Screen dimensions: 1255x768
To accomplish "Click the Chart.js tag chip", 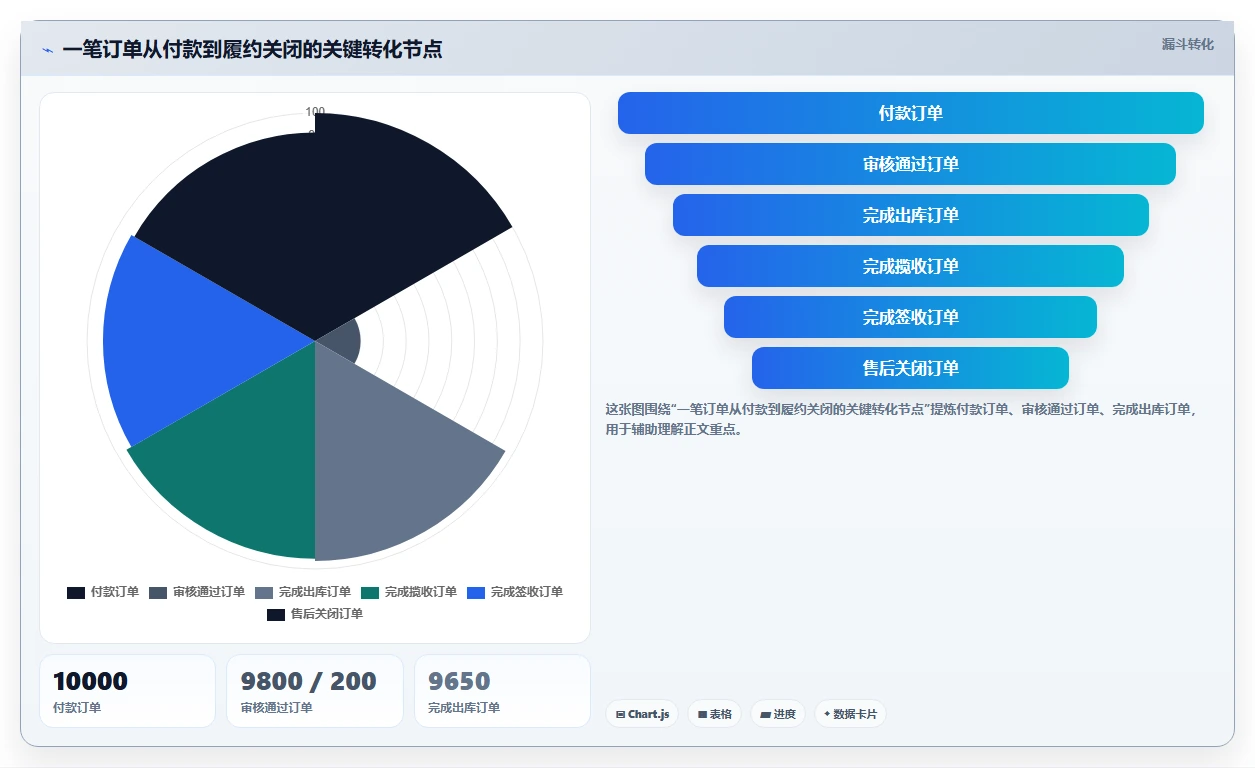I will click(x=642, y=714).
